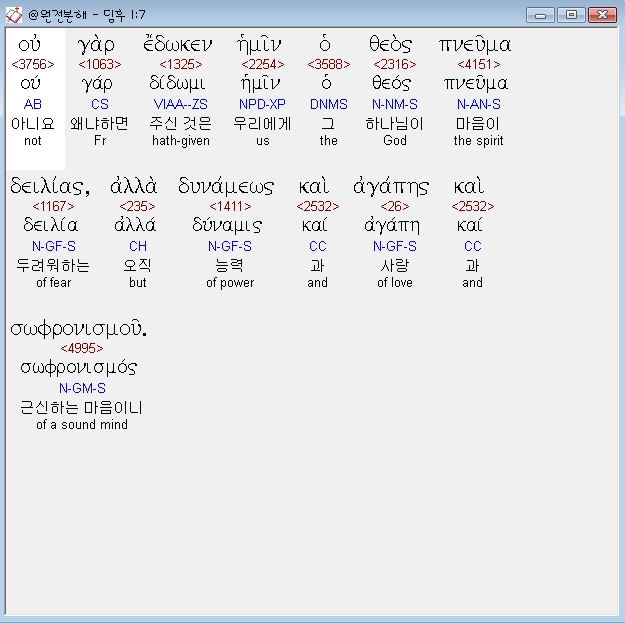Image resolution: width=625 pixels, height=623 pixels.
Task: Click the English gloss the spirit
Action: click(x=478, y=140)
